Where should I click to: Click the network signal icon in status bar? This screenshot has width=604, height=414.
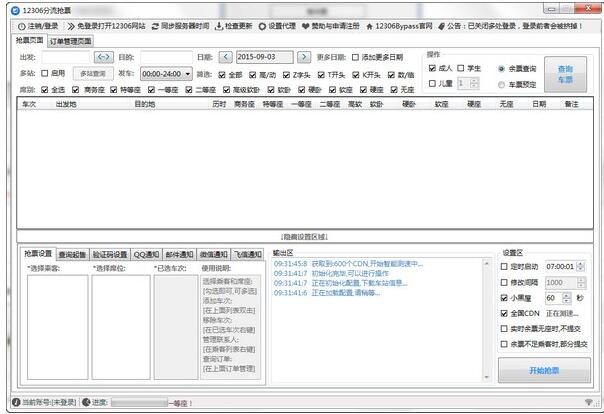[589, 402]
